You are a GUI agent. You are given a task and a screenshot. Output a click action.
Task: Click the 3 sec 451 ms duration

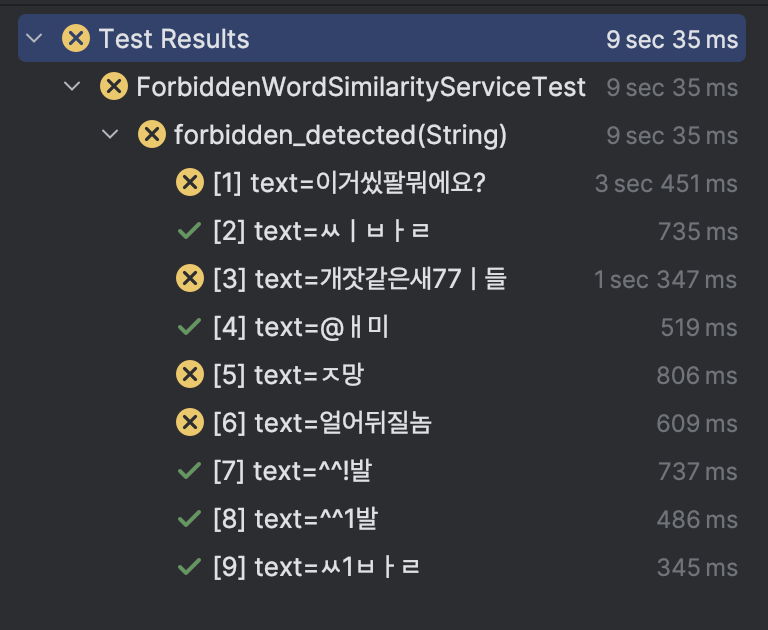click(x=666, y=184)
